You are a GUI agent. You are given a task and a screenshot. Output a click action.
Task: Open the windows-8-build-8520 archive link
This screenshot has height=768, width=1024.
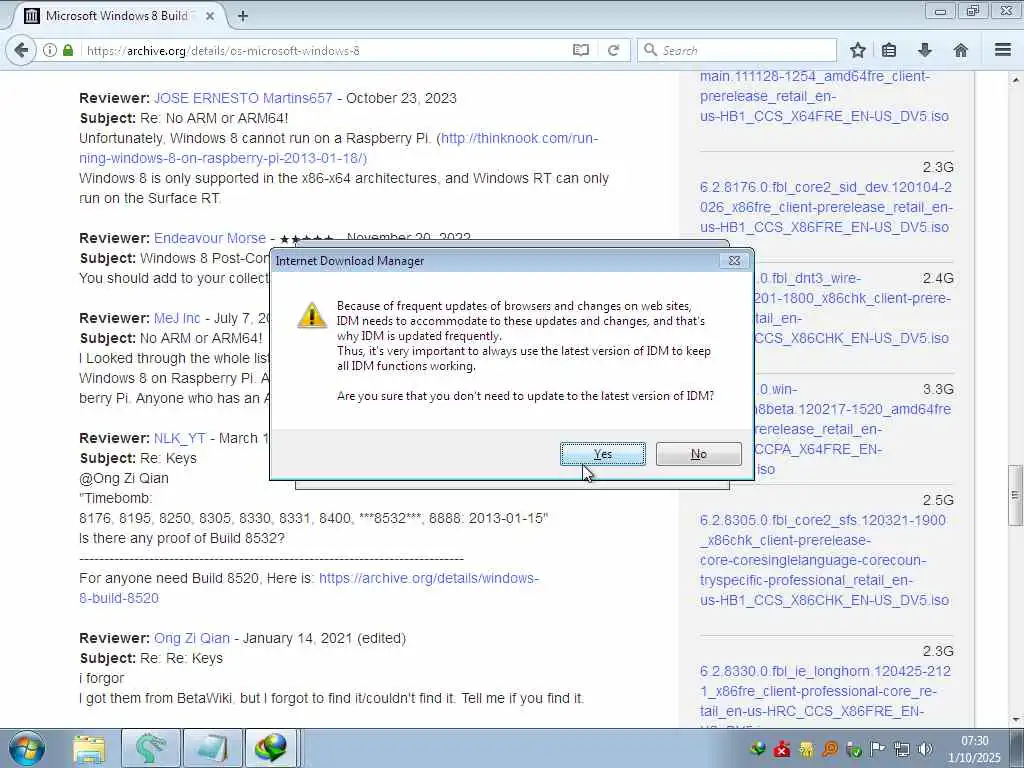point(309,588)
